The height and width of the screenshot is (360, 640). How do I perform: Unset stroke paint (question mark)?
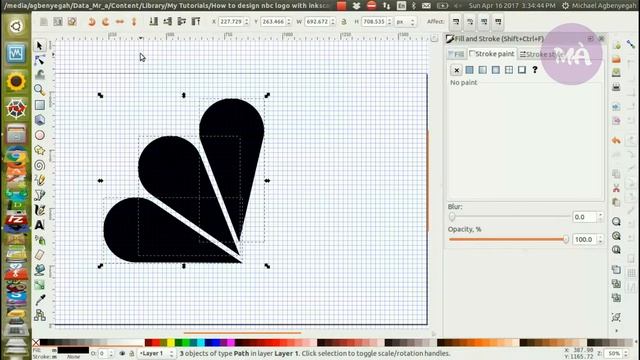[535, 70]
